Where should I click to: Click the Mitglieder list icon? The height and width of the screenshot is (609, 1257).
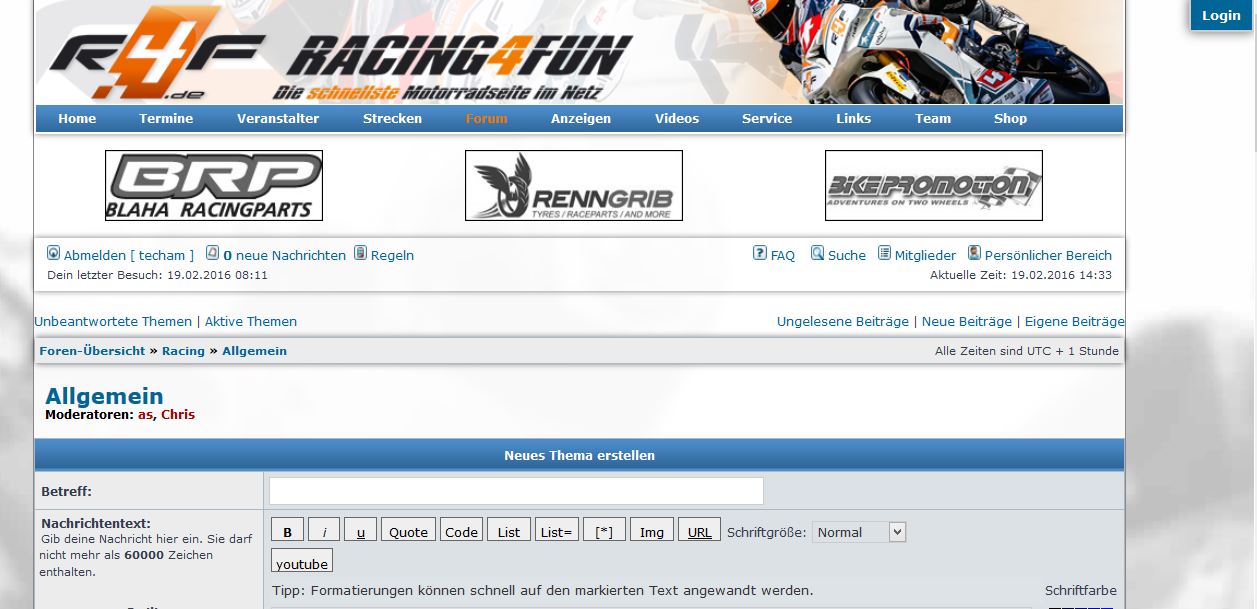(x=884, y=254)
